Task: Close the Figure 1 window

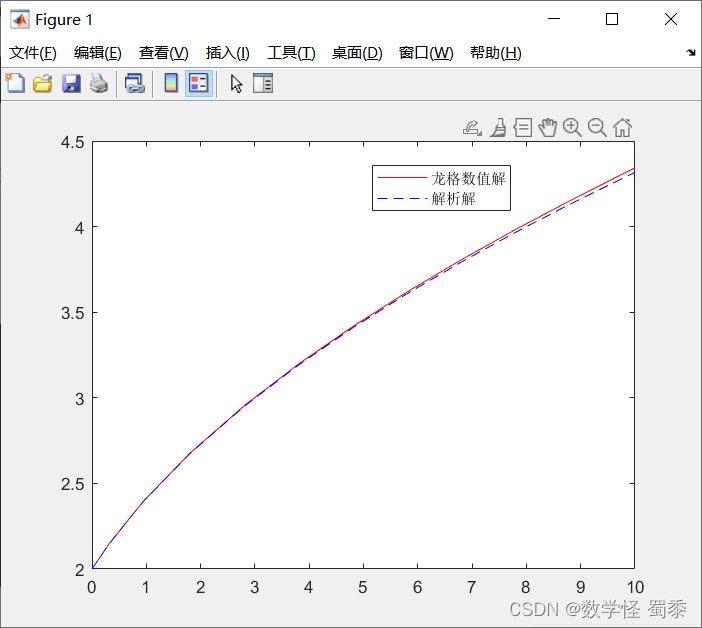Action: coord(671,19)
